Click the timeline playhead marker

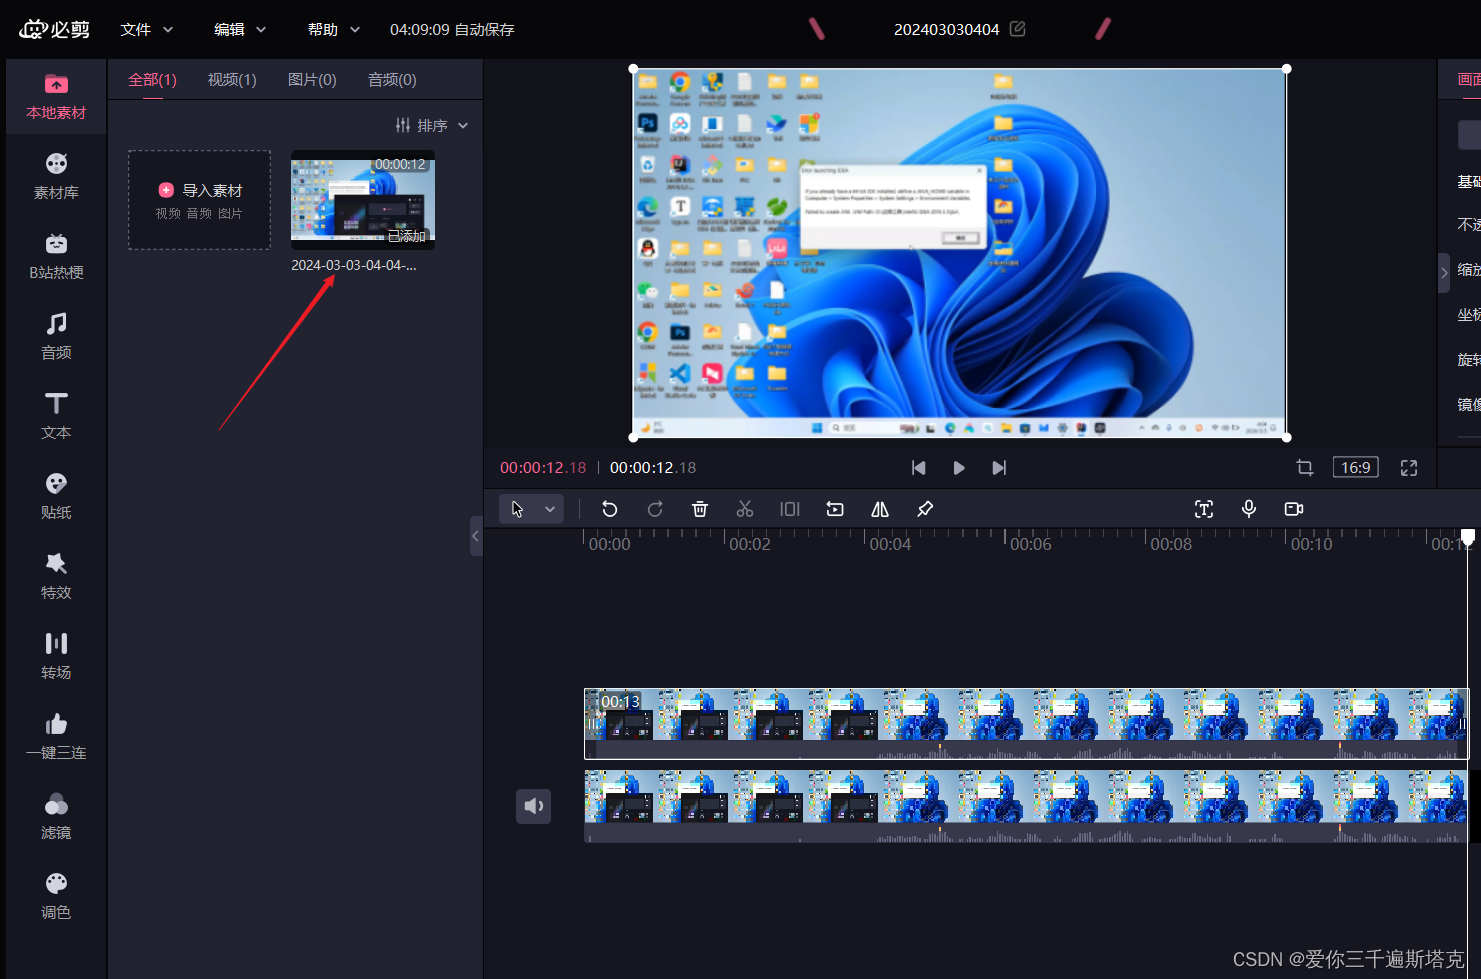point(1468,538)
